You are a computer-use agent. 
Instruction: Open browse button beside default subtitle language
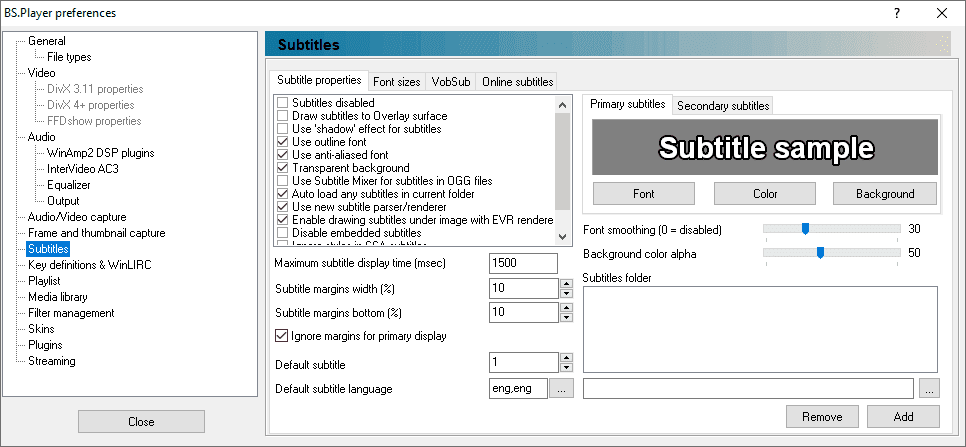561,389
